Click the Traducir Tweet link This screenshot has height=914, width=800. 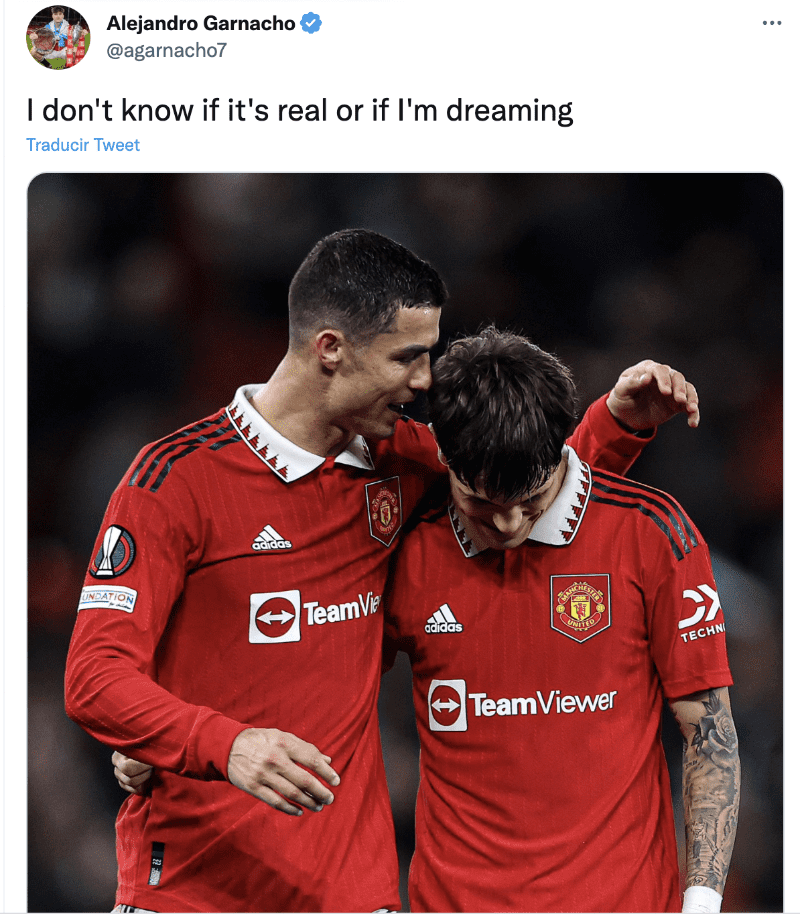83,145
